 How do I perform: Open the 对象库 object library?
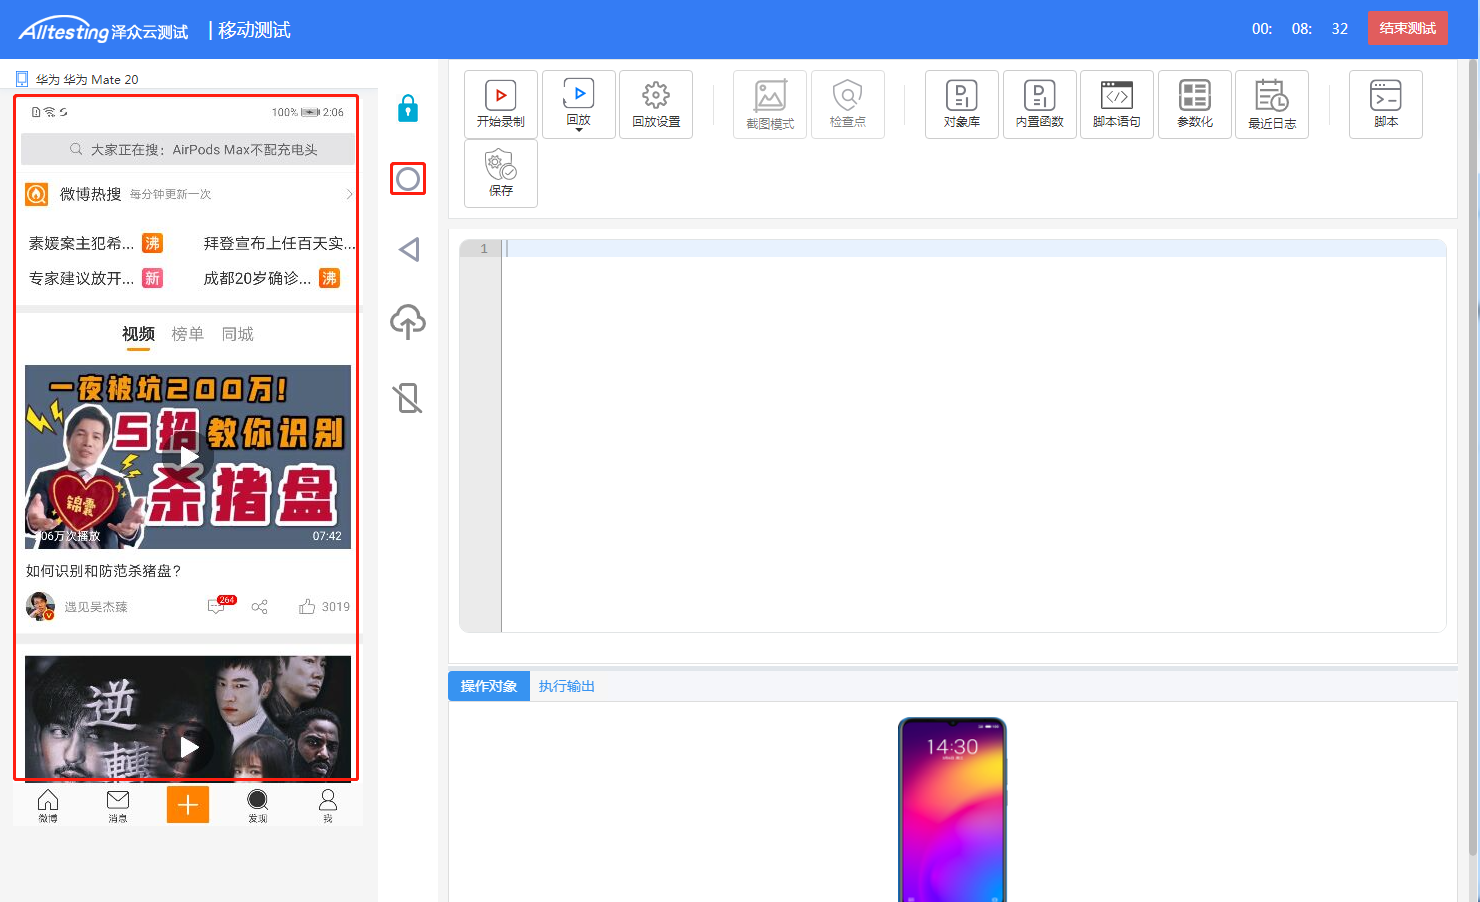962,104
